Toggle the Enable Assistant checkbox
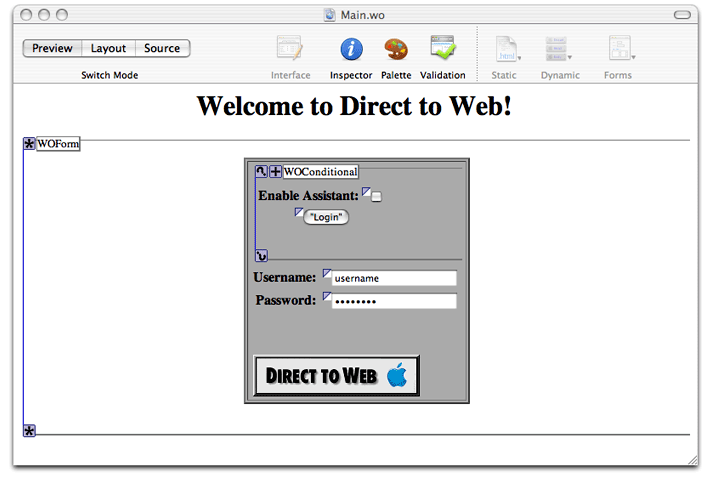Screen dimensions: 712x480 376,197
